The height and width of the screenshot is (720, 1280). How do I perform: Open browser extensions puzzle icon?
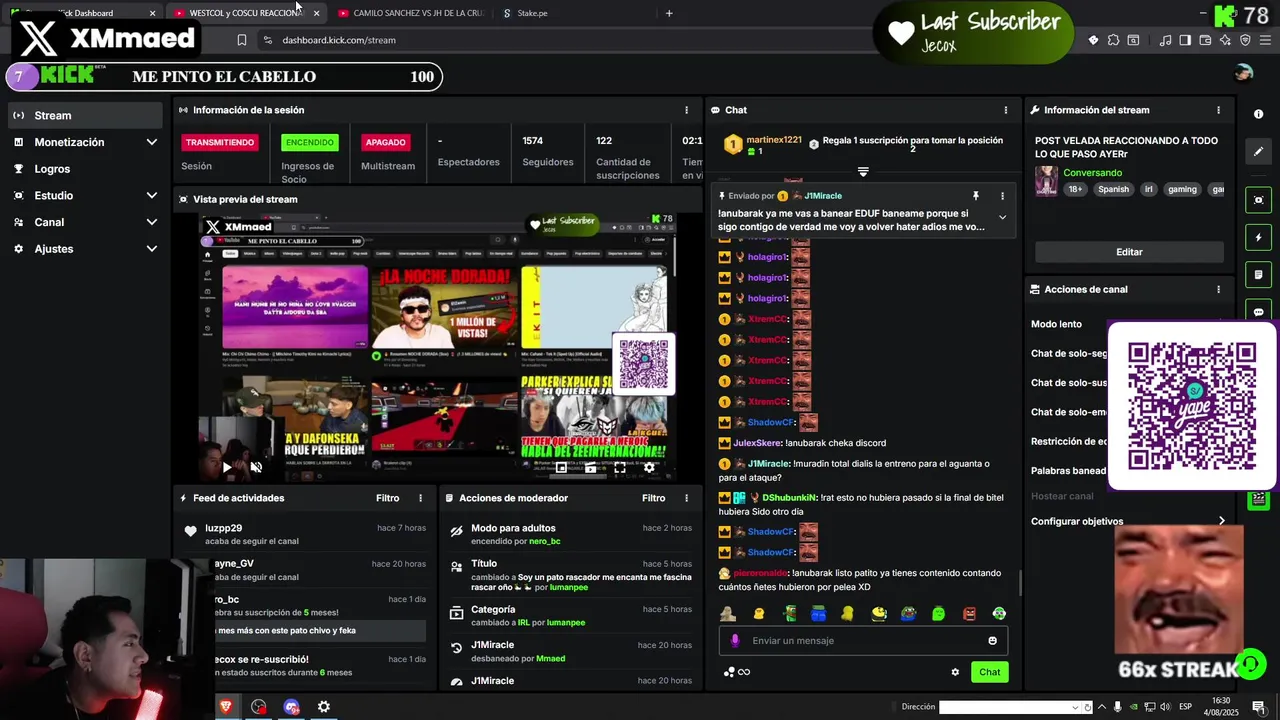(1113, 40)
